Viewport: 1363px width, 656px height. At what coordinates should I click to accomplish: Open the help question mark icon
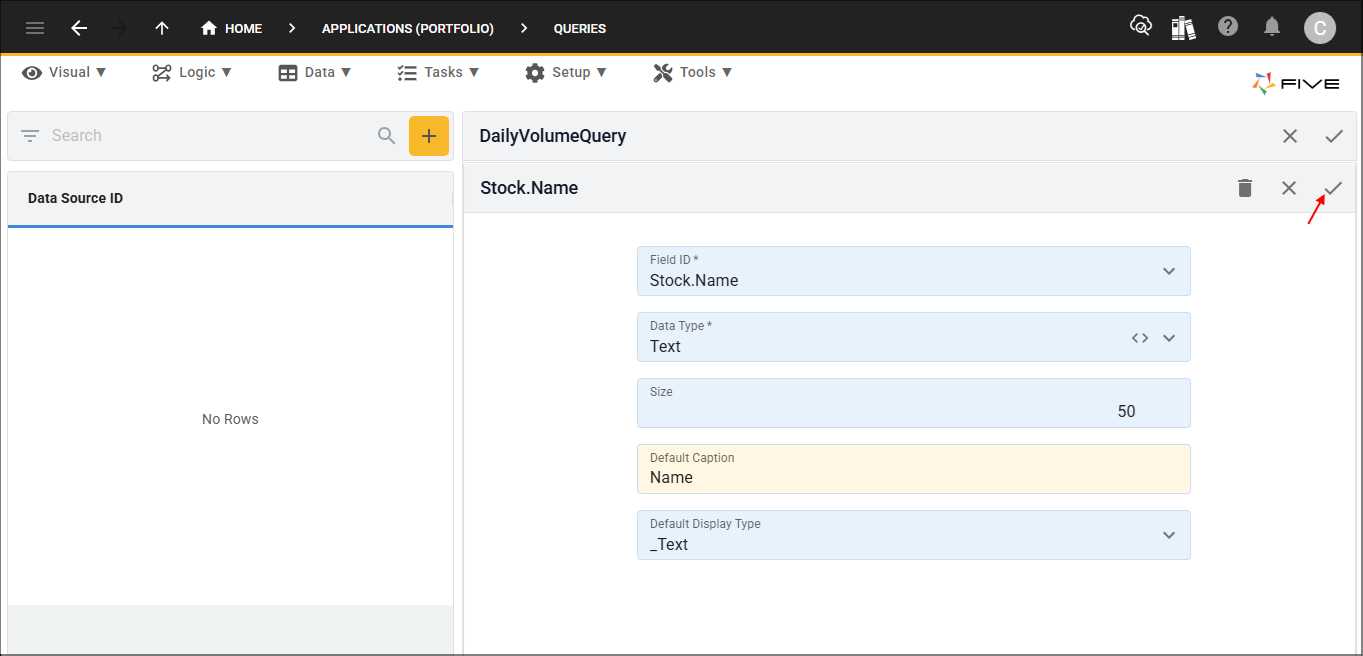coord(1228,27)
